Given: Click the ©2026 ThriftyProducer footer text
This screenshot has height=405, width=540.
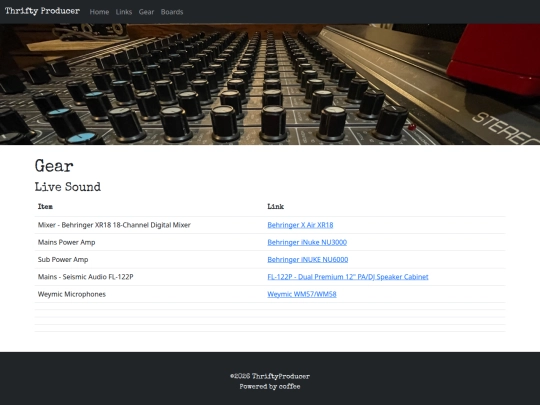Looking at the screenshot, I should coord(270,376).
